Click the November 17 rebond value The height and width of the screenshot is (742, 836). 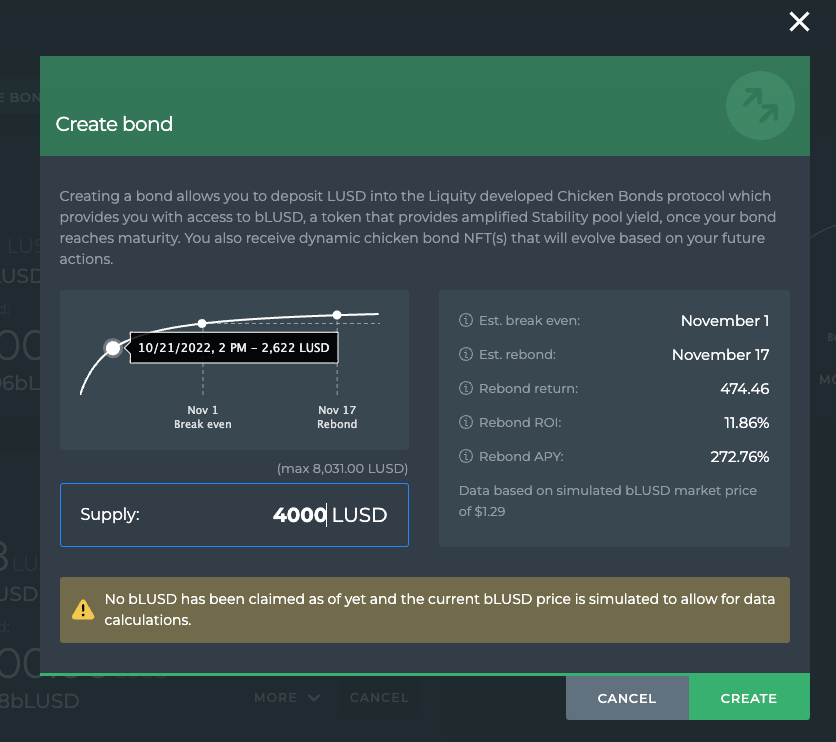pyautogui.click(x=720, y=354)
